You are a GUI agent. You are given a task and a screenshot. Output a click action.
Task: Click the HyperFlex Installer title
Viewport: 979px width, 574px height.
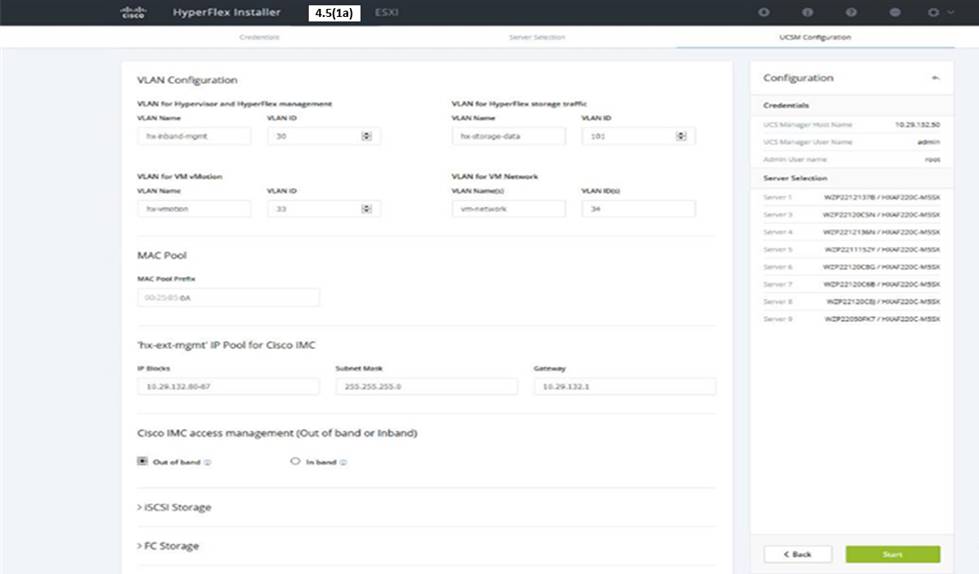[x=227, y=12]
